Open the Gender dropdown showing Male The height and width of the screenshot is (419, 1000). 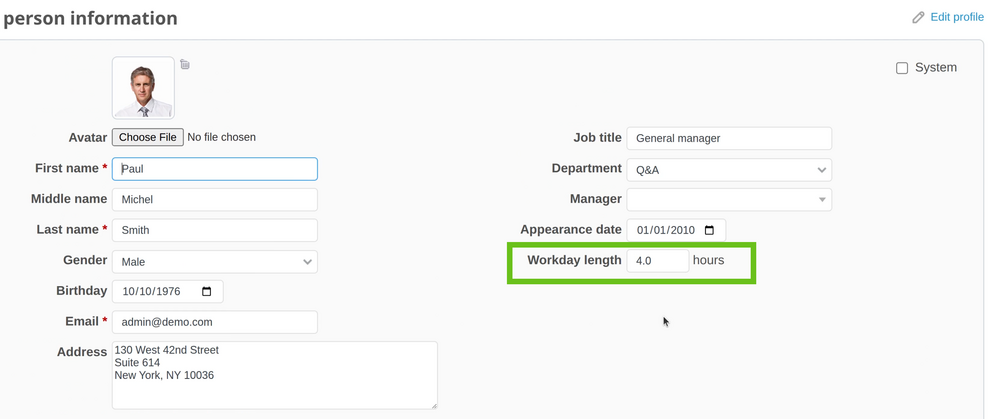[215, 261]
